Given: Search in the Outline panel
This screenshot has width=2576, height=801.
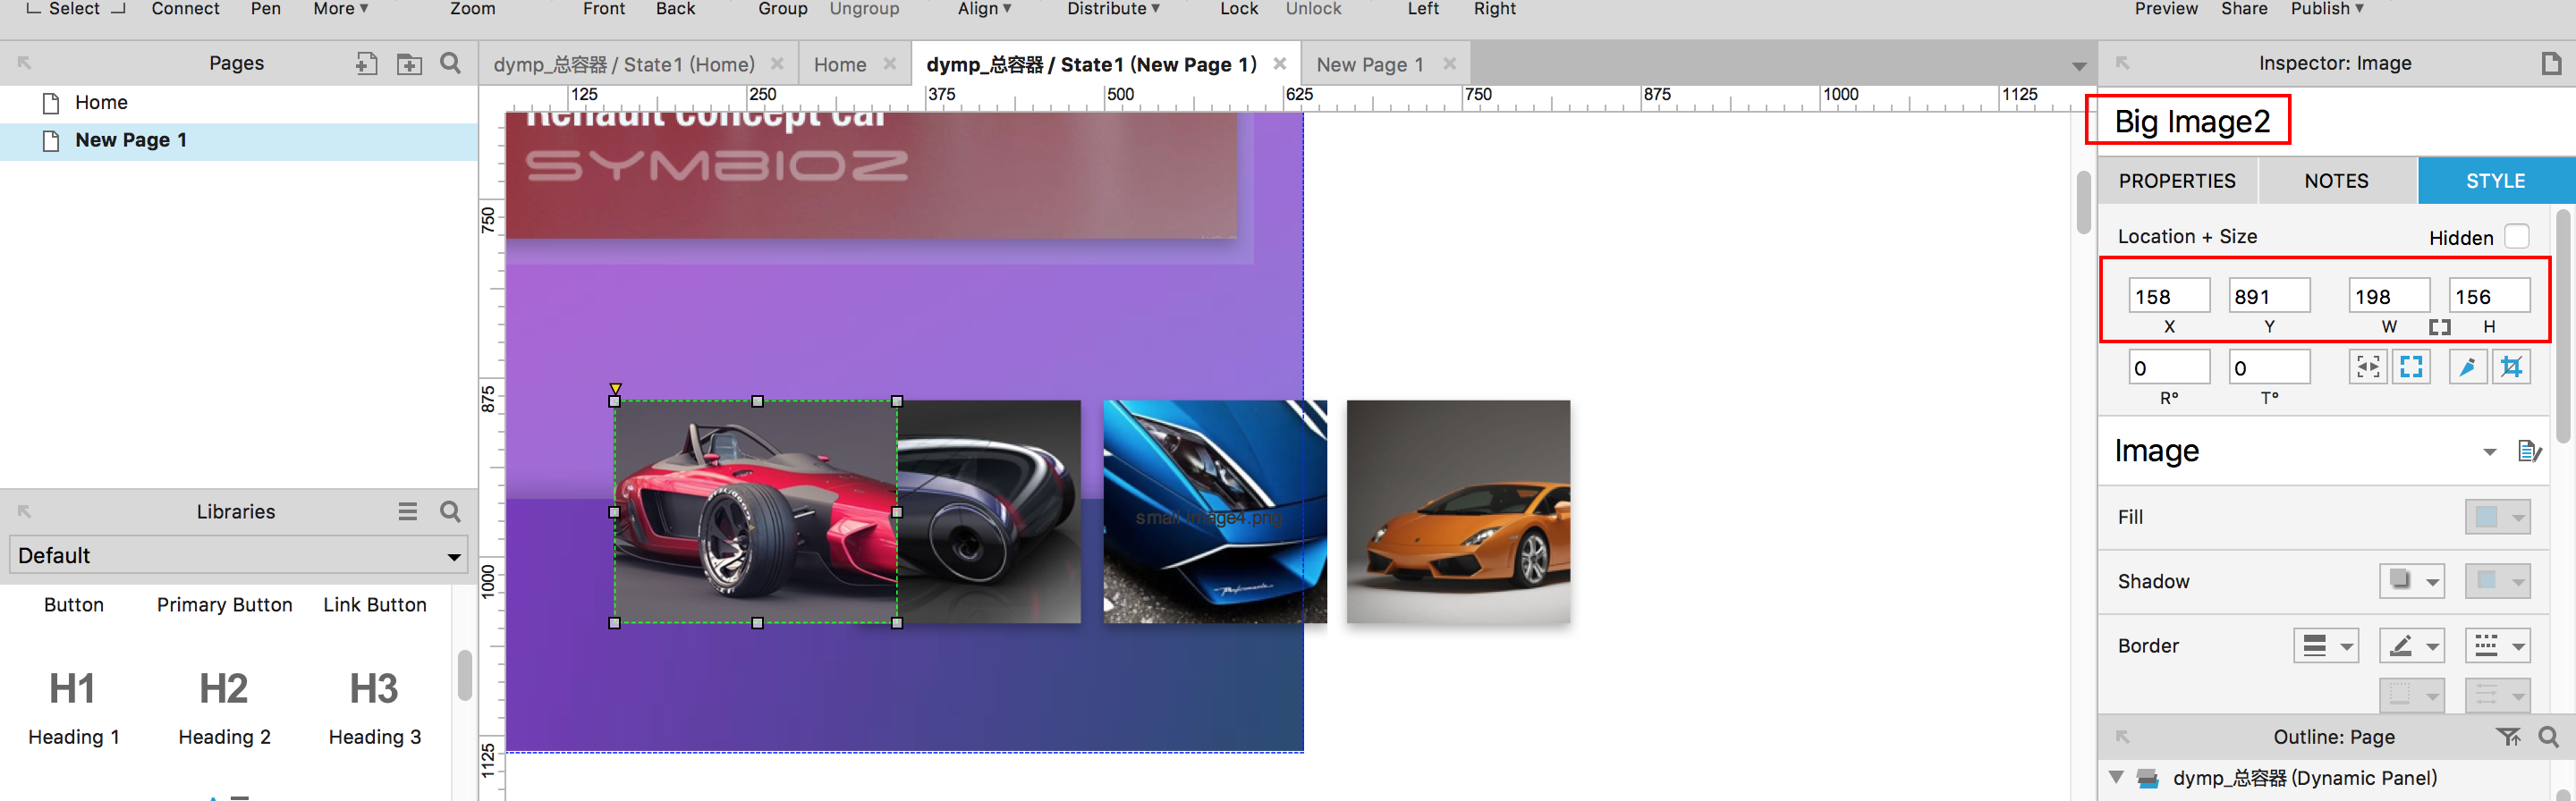Looking at the screenshot, I should 2548,737.
